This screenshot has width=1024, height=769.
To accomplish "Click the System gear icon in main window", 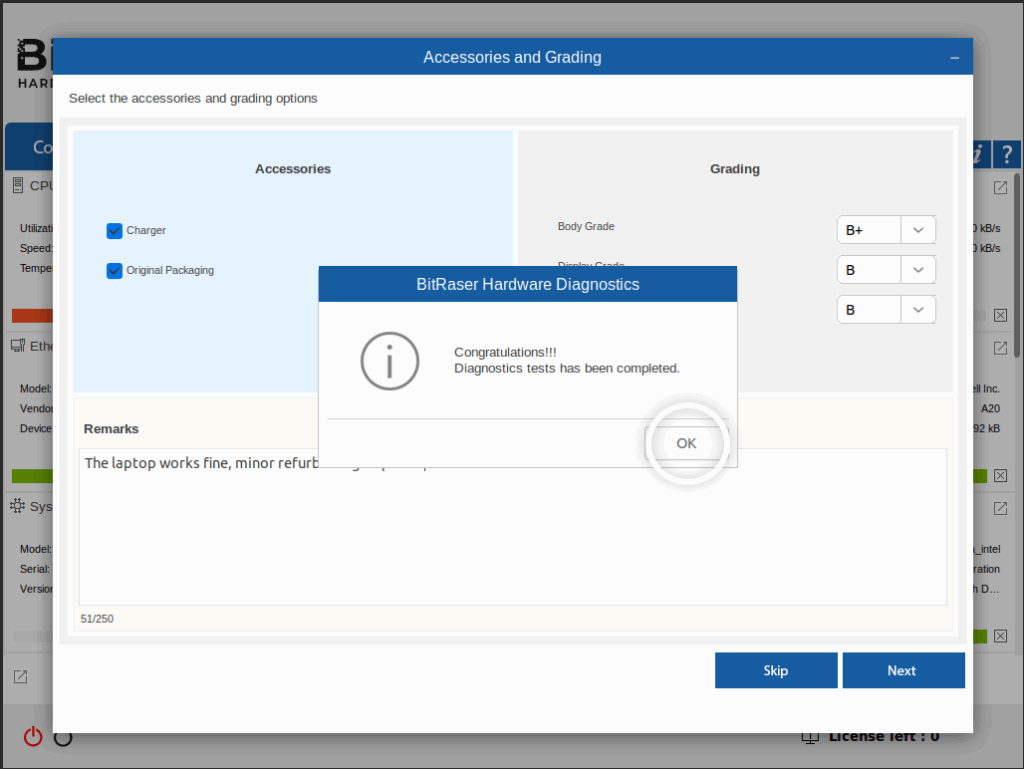I will pyautogui.click(x=18, y=506).
